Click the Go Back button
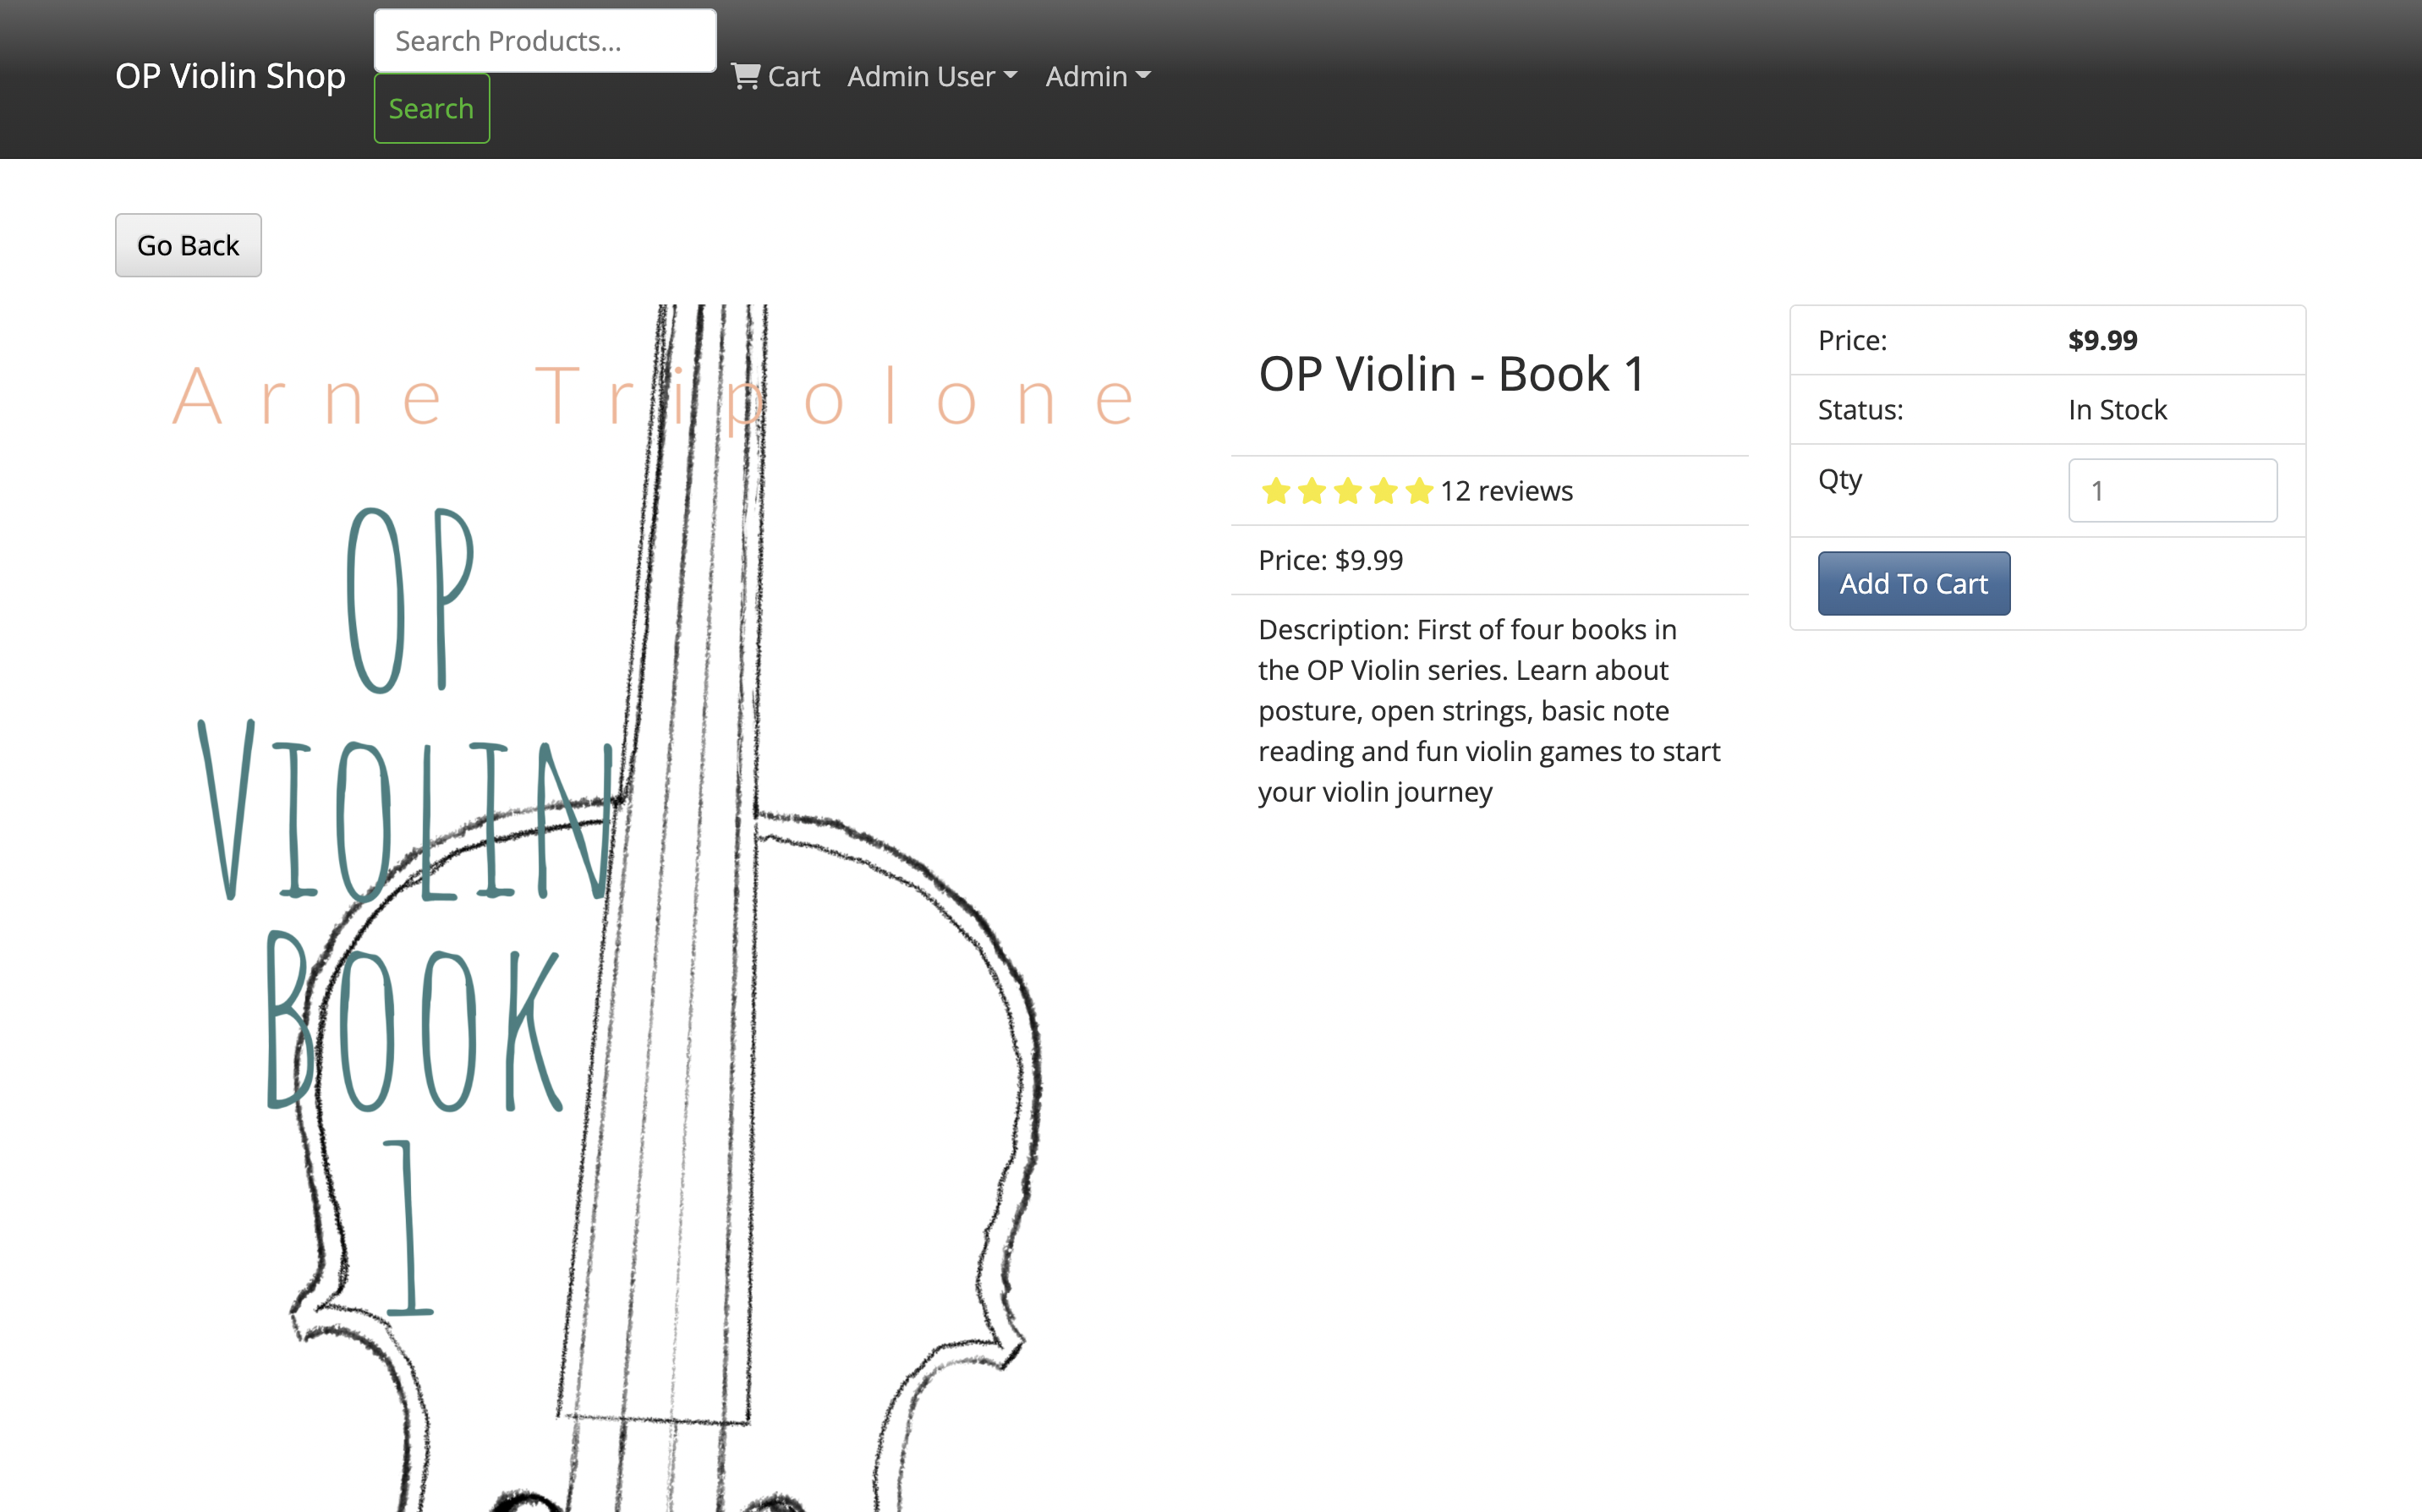The height and width of the screenshot is (1512, 2422). tap(187, 245)
